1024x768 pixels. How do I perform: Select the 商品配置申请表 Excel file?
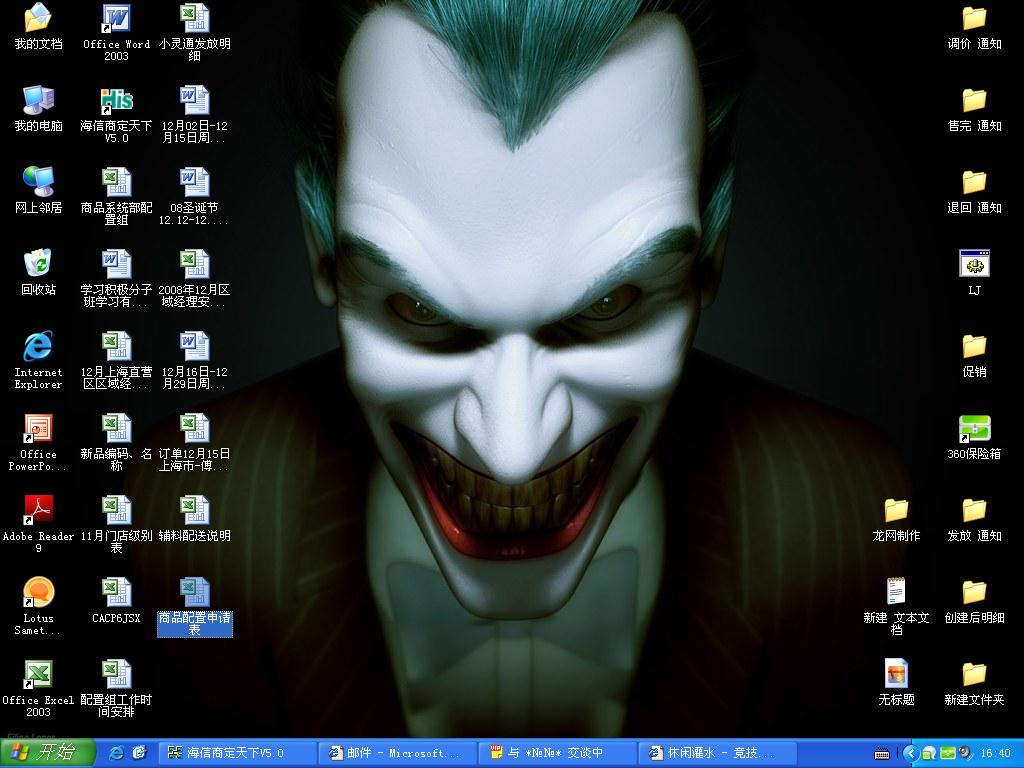[195, 593]
